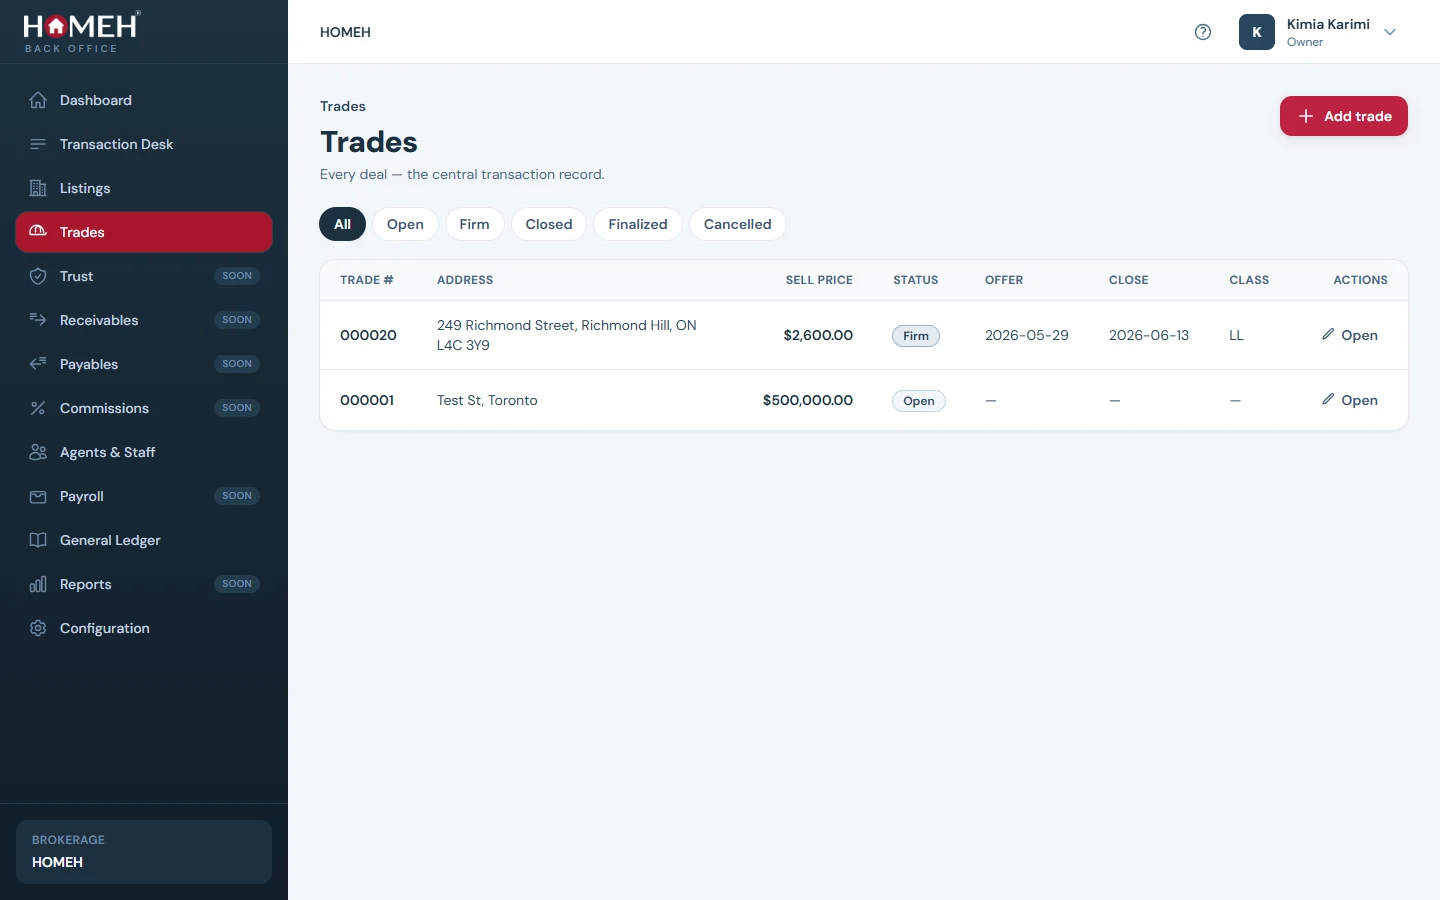Click the Commissions percent icon

(38, 408)
